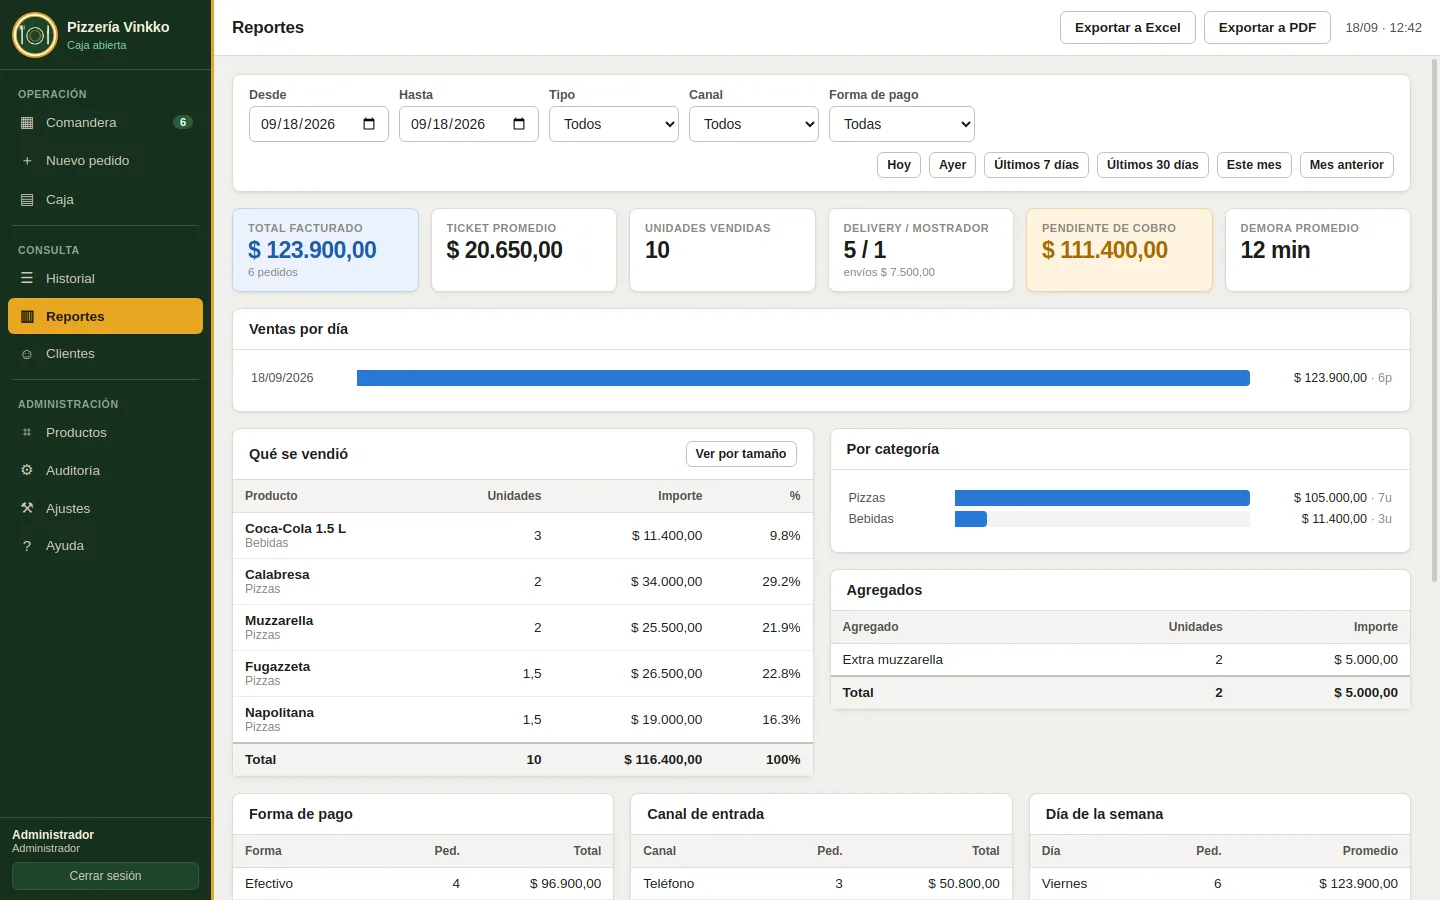
Task: Choose the Ayer quick range
Action: [x=952, y=165]
